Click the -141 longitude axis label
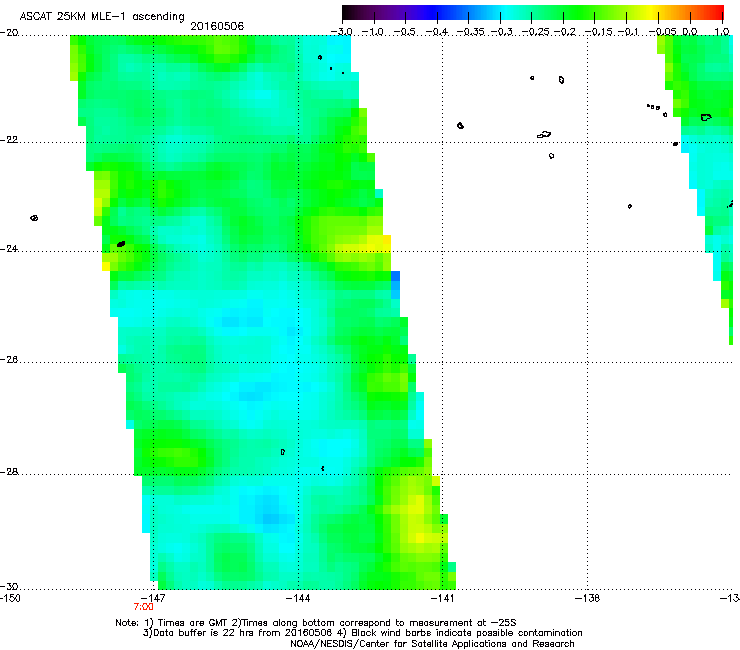The width and height of the screenshot is (740, 650). [x=442, y=598]
